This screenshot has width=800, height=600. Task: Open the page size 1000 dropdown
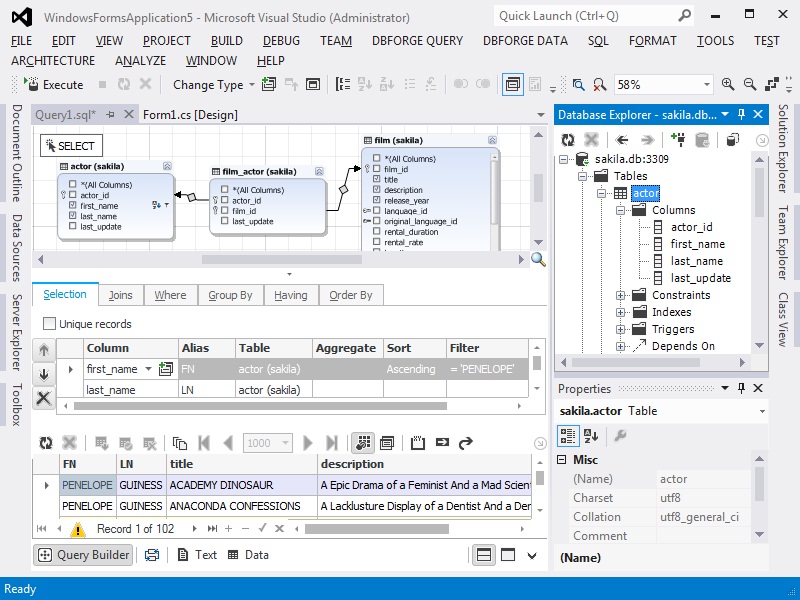[x=285, y=443]
